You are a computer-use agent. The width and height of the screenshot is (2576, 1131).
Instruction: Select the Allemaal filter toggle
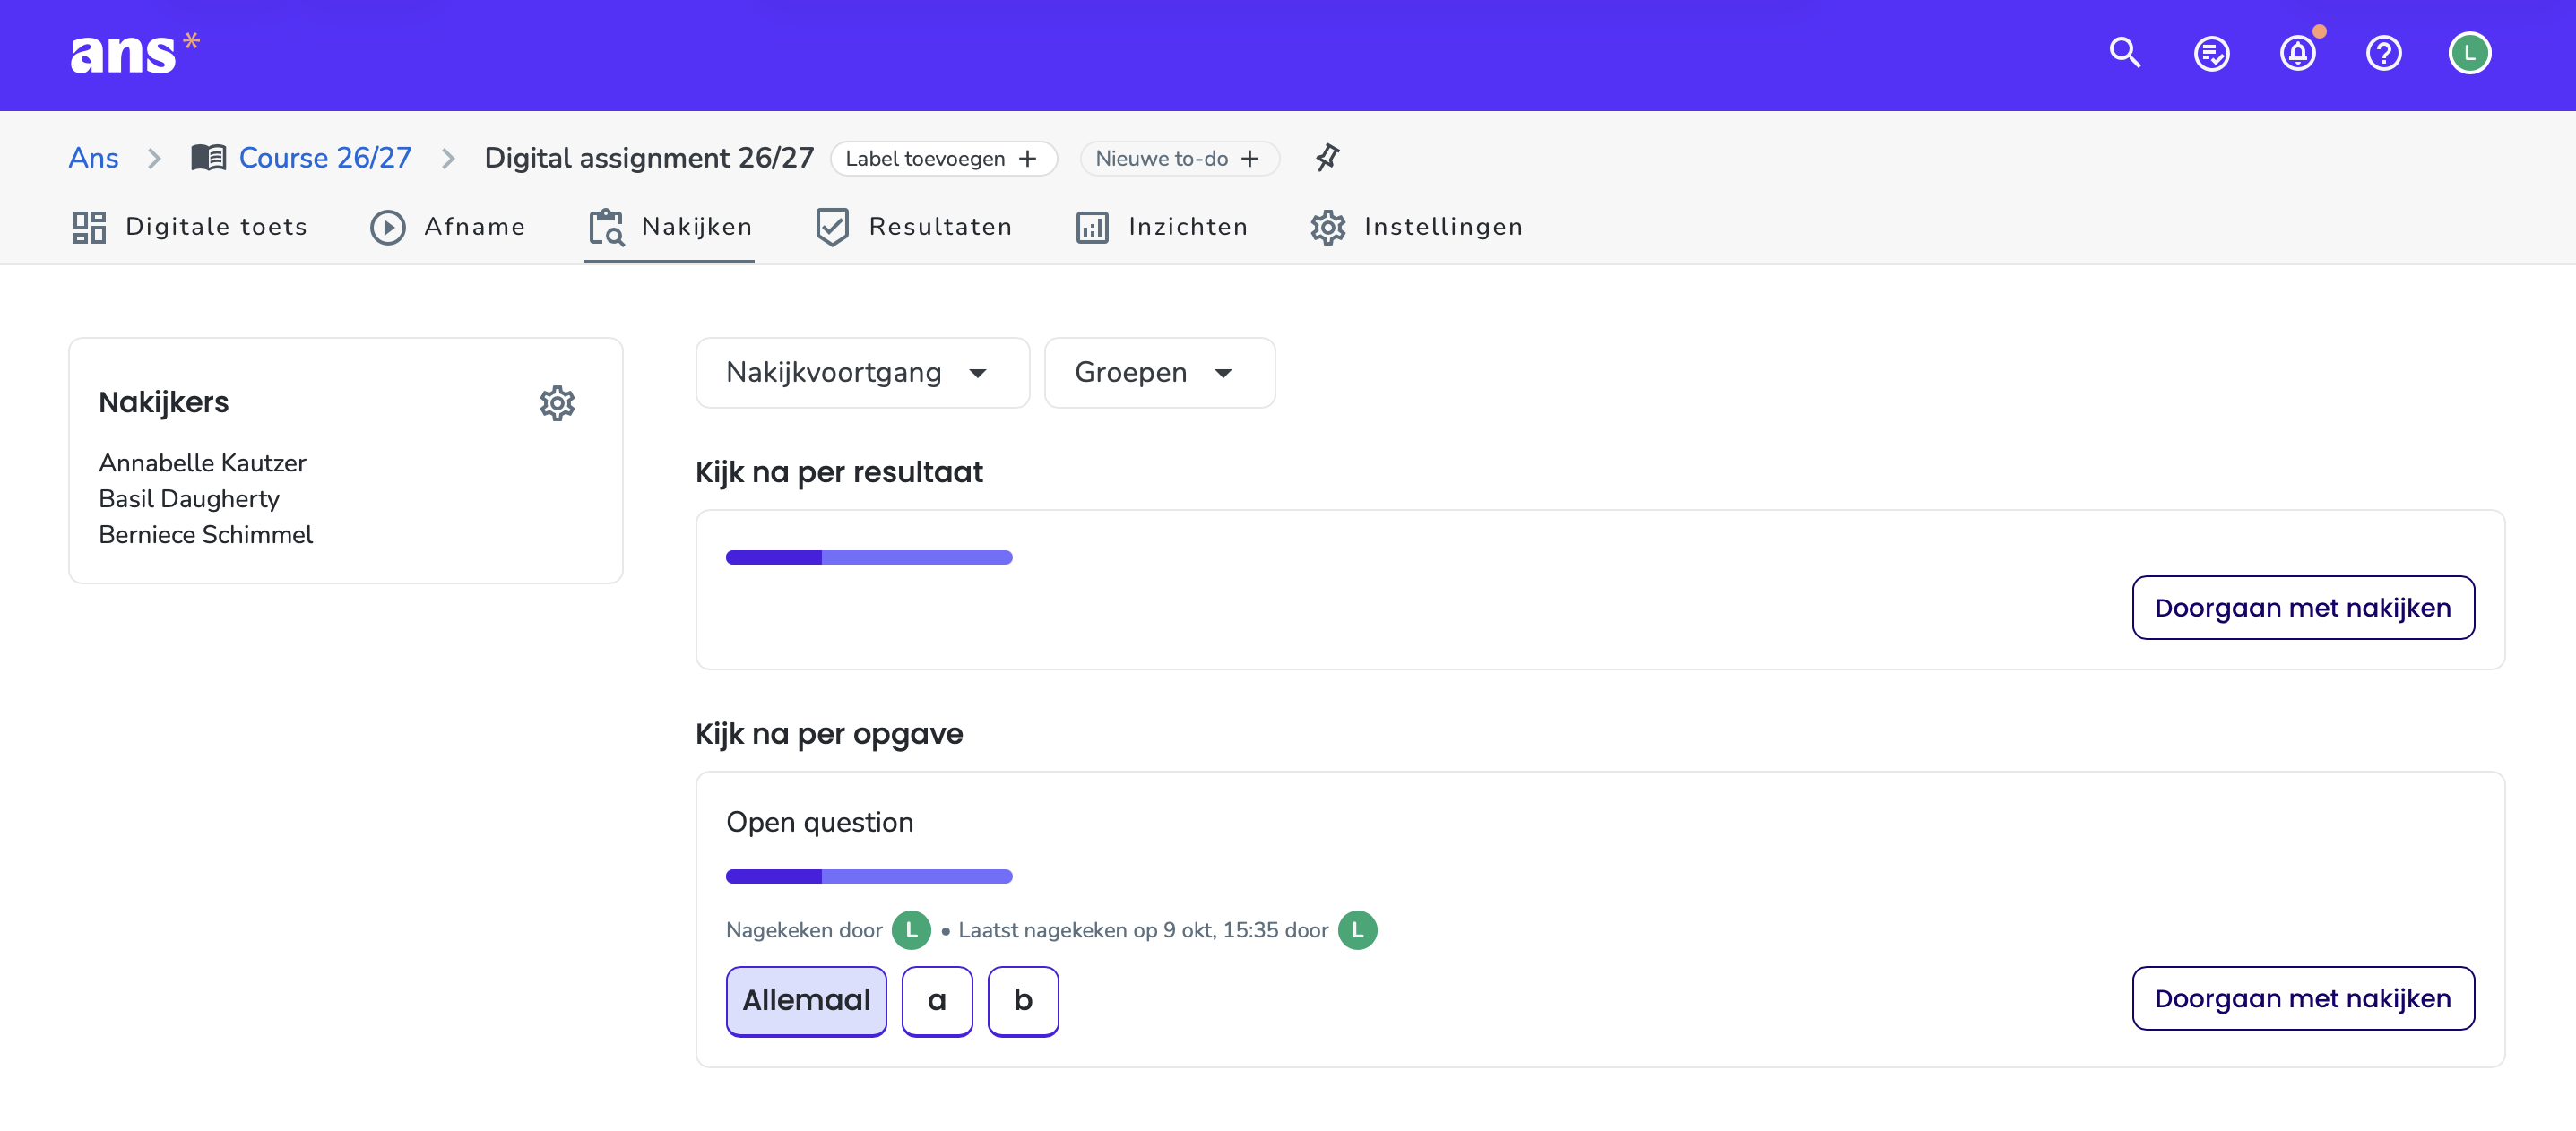806,1001
